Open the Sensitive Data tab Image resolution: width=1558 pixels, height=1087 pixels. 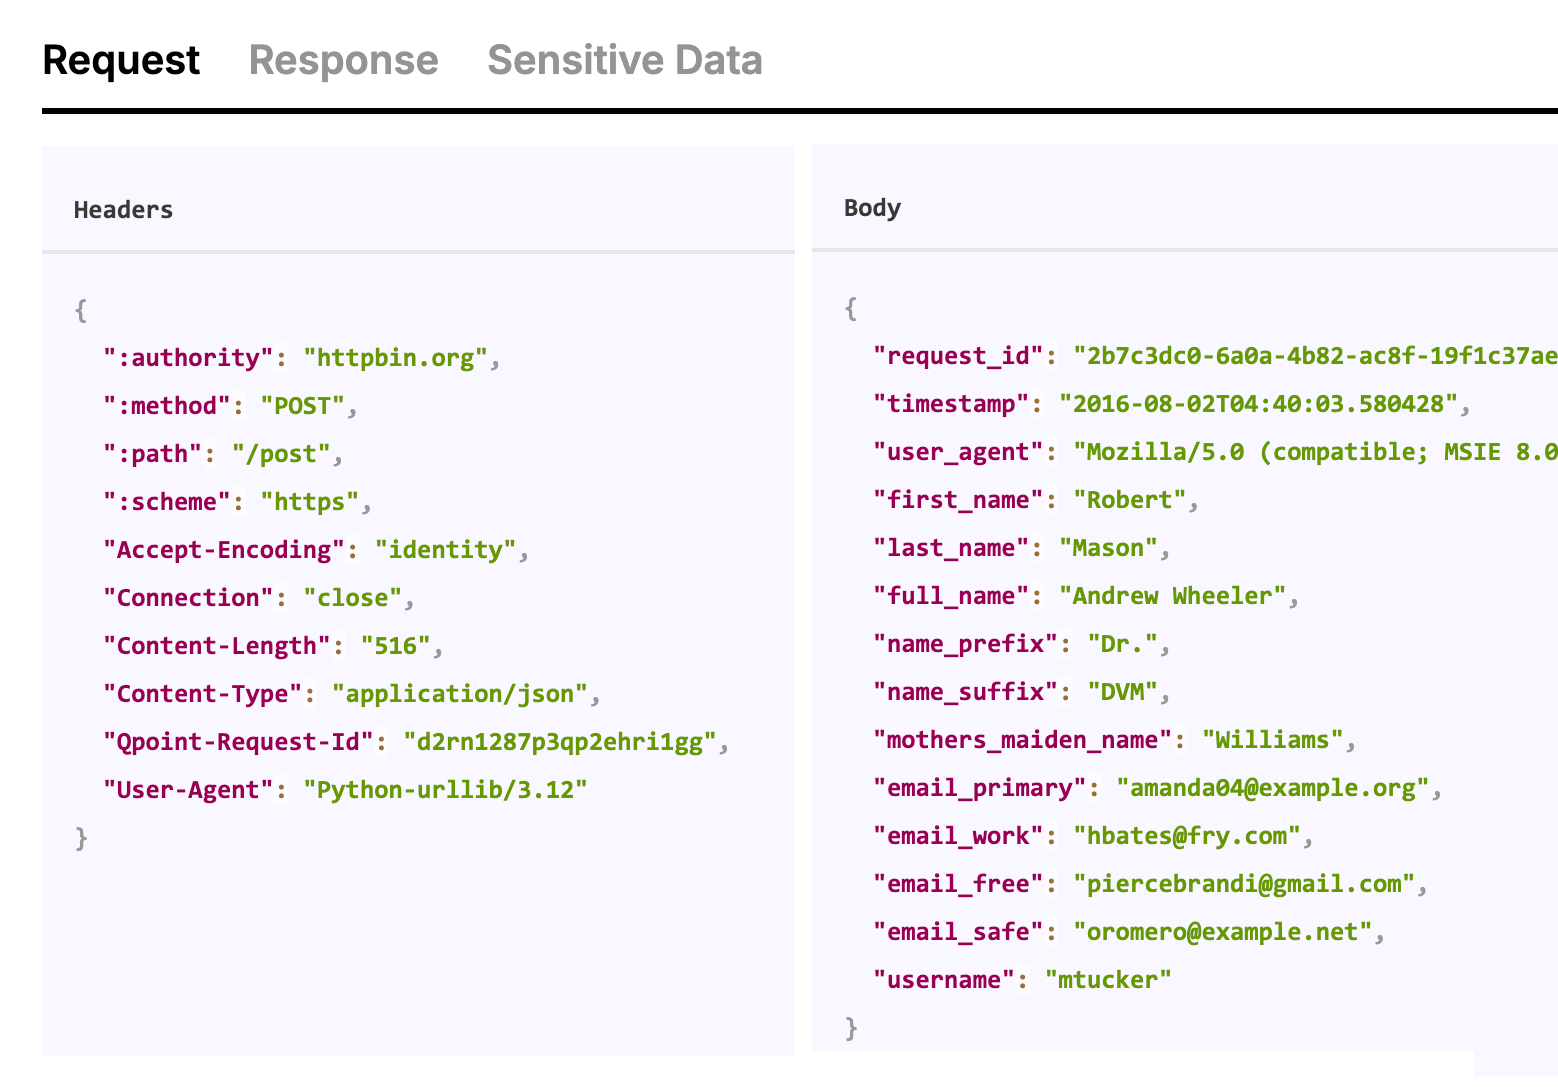pos(624,60)
